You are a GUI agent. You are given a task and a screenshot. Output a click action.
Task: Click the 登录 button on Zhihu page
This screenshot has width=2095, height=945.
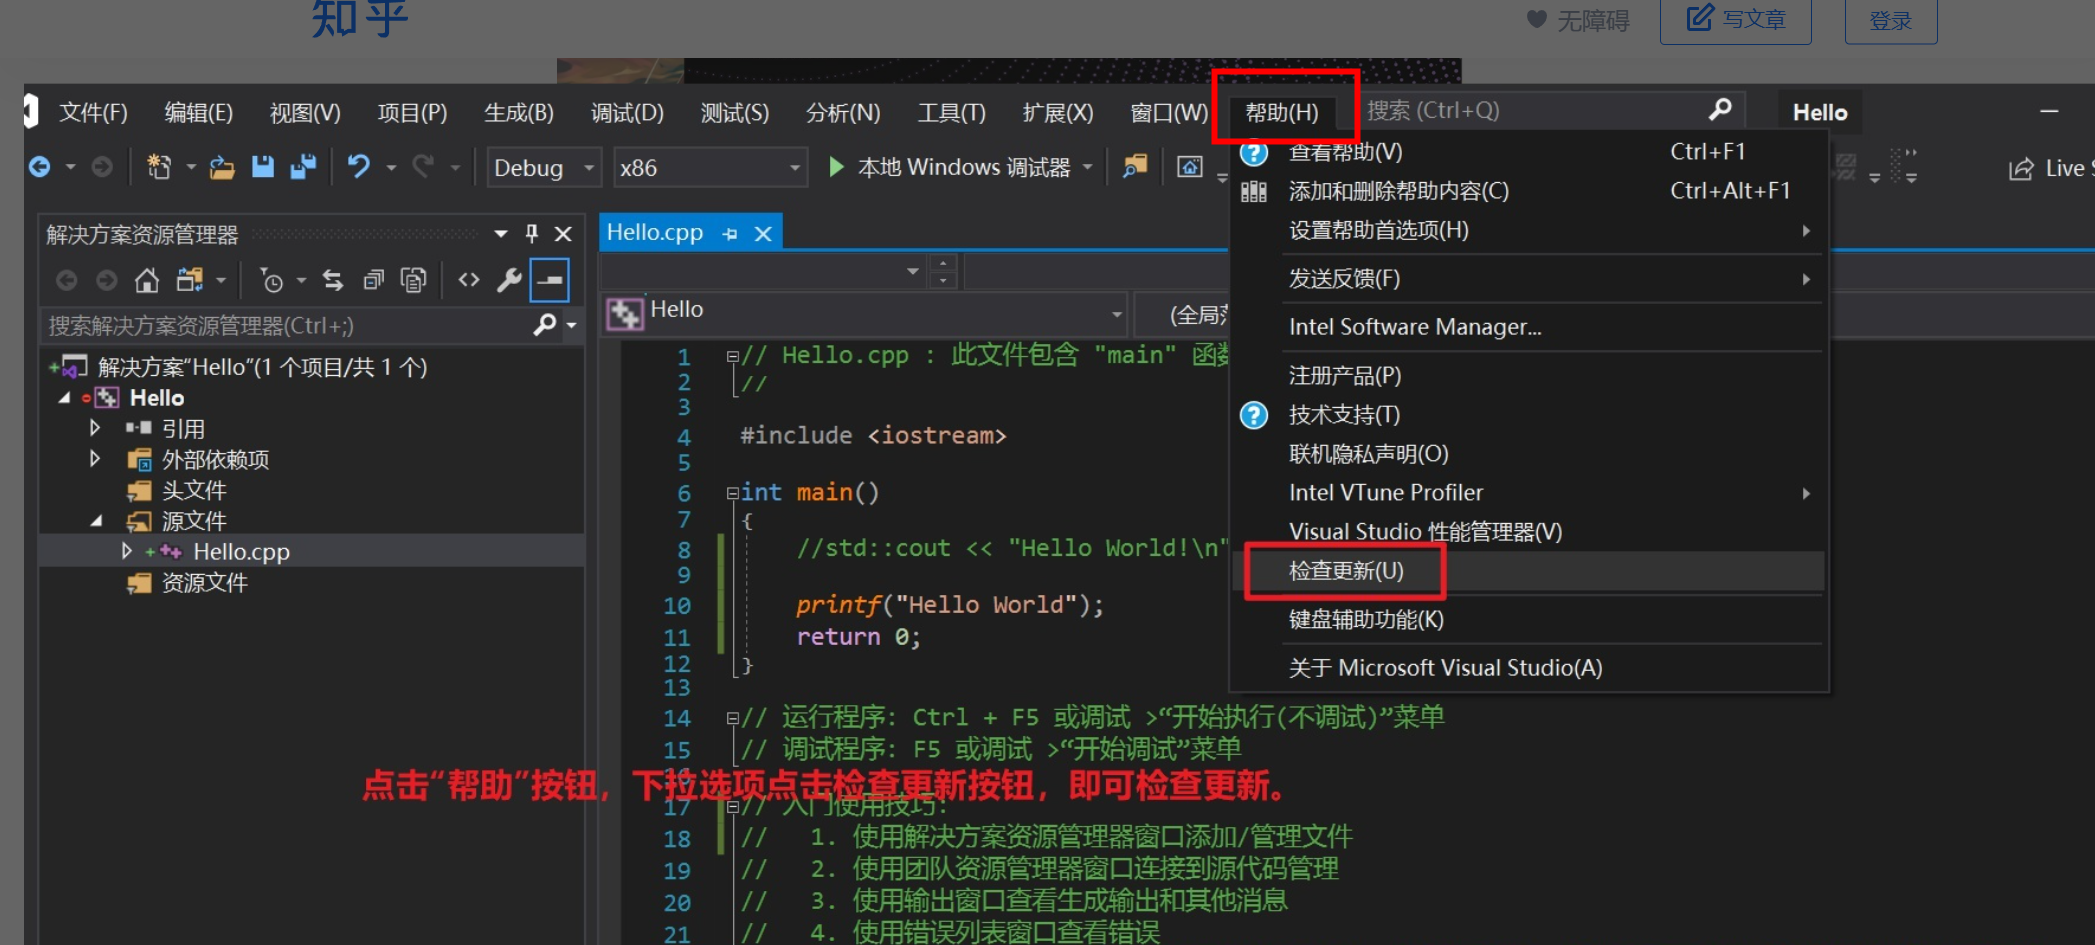tap(1891, 20)
